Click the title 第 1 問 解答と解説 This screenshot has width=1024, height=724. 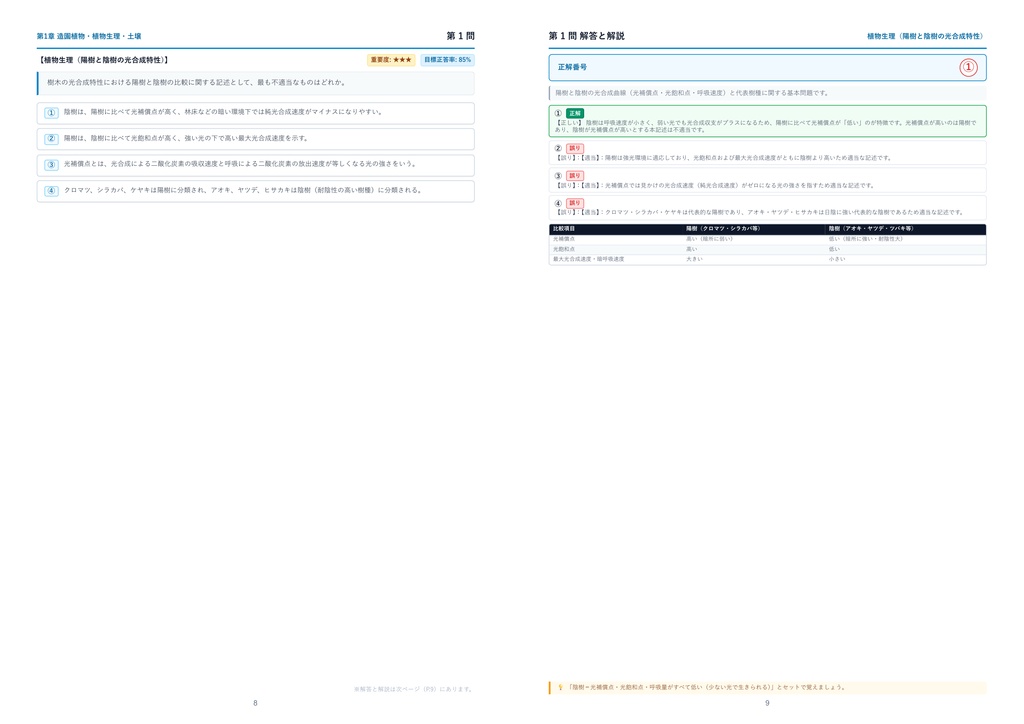pyautogui.click(x=586, y=36)
